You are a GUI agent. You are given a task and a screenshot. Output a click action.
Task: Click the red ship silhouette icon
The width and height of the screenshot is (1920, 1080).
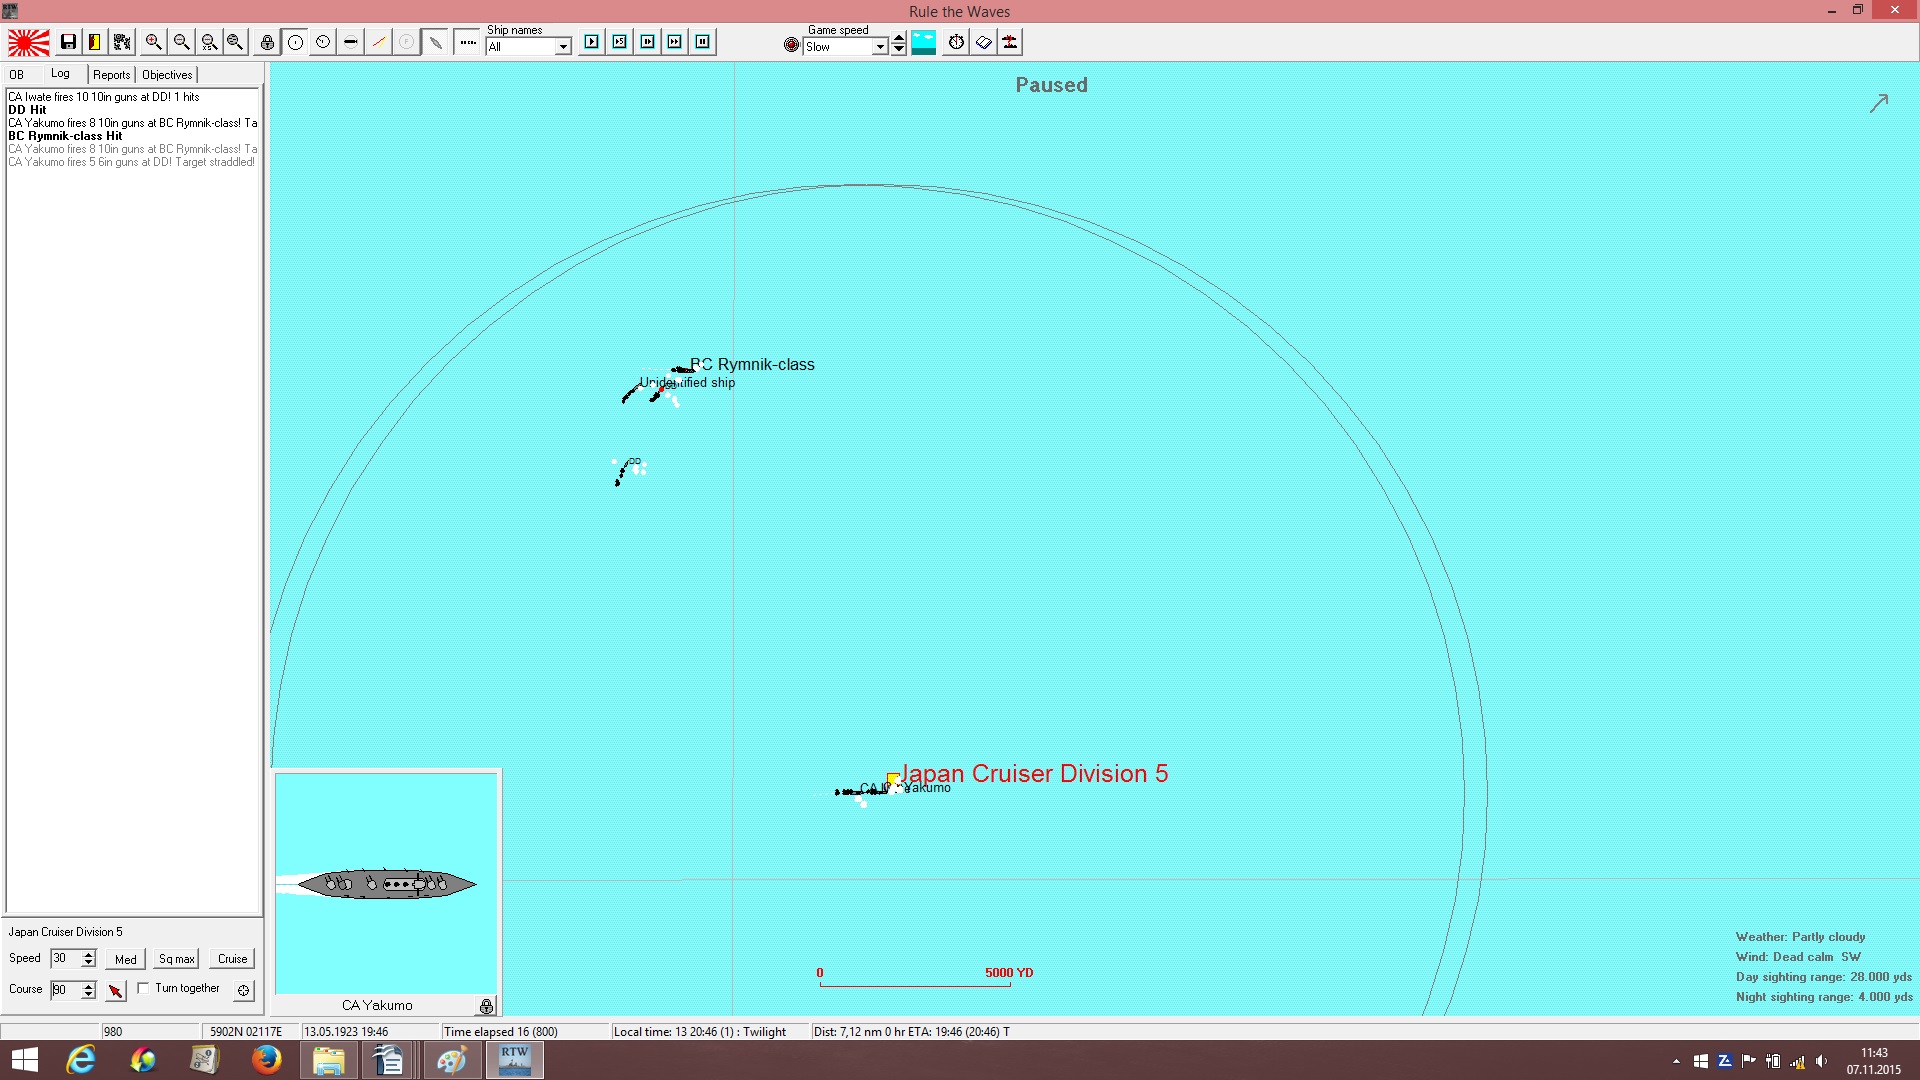(1010, 42)
